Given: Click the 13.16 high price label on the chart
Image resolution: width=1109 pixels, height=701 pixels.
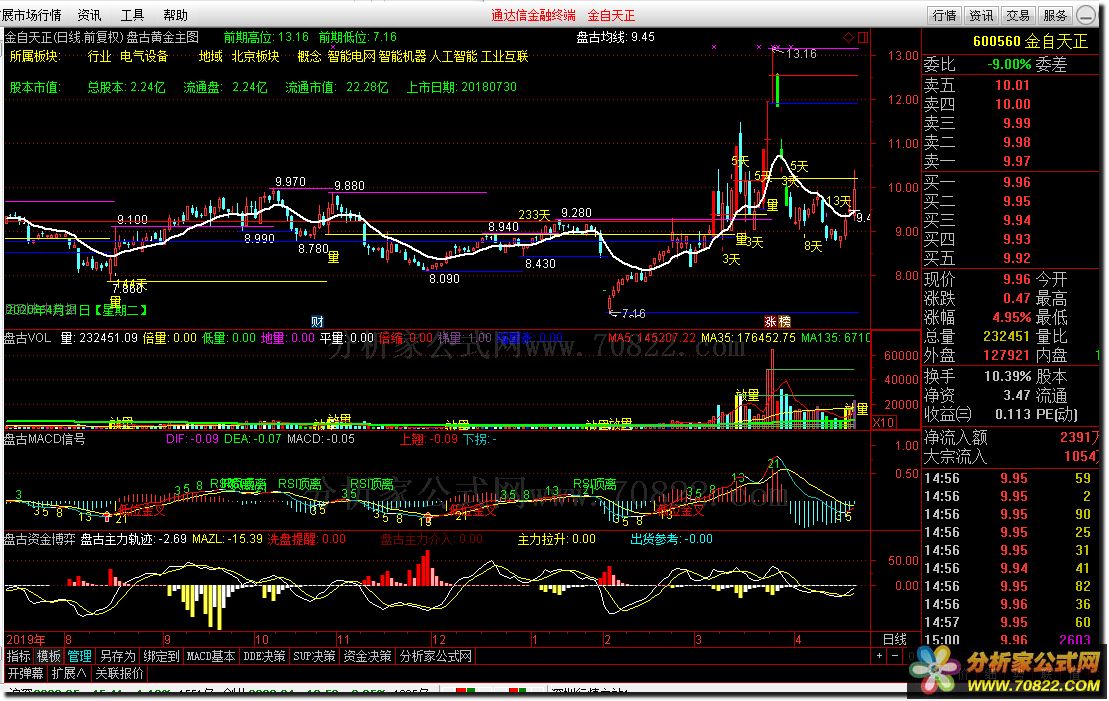Looking at the screenshot, I should [801, 54].
